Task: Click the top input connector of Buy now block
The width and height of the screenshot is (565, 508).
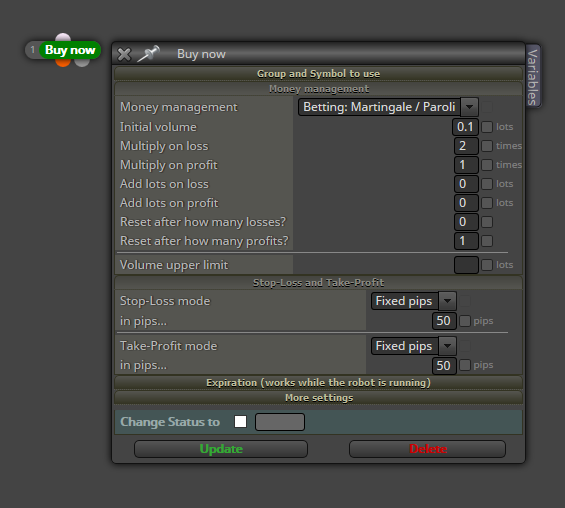Action: click(63, 37)
